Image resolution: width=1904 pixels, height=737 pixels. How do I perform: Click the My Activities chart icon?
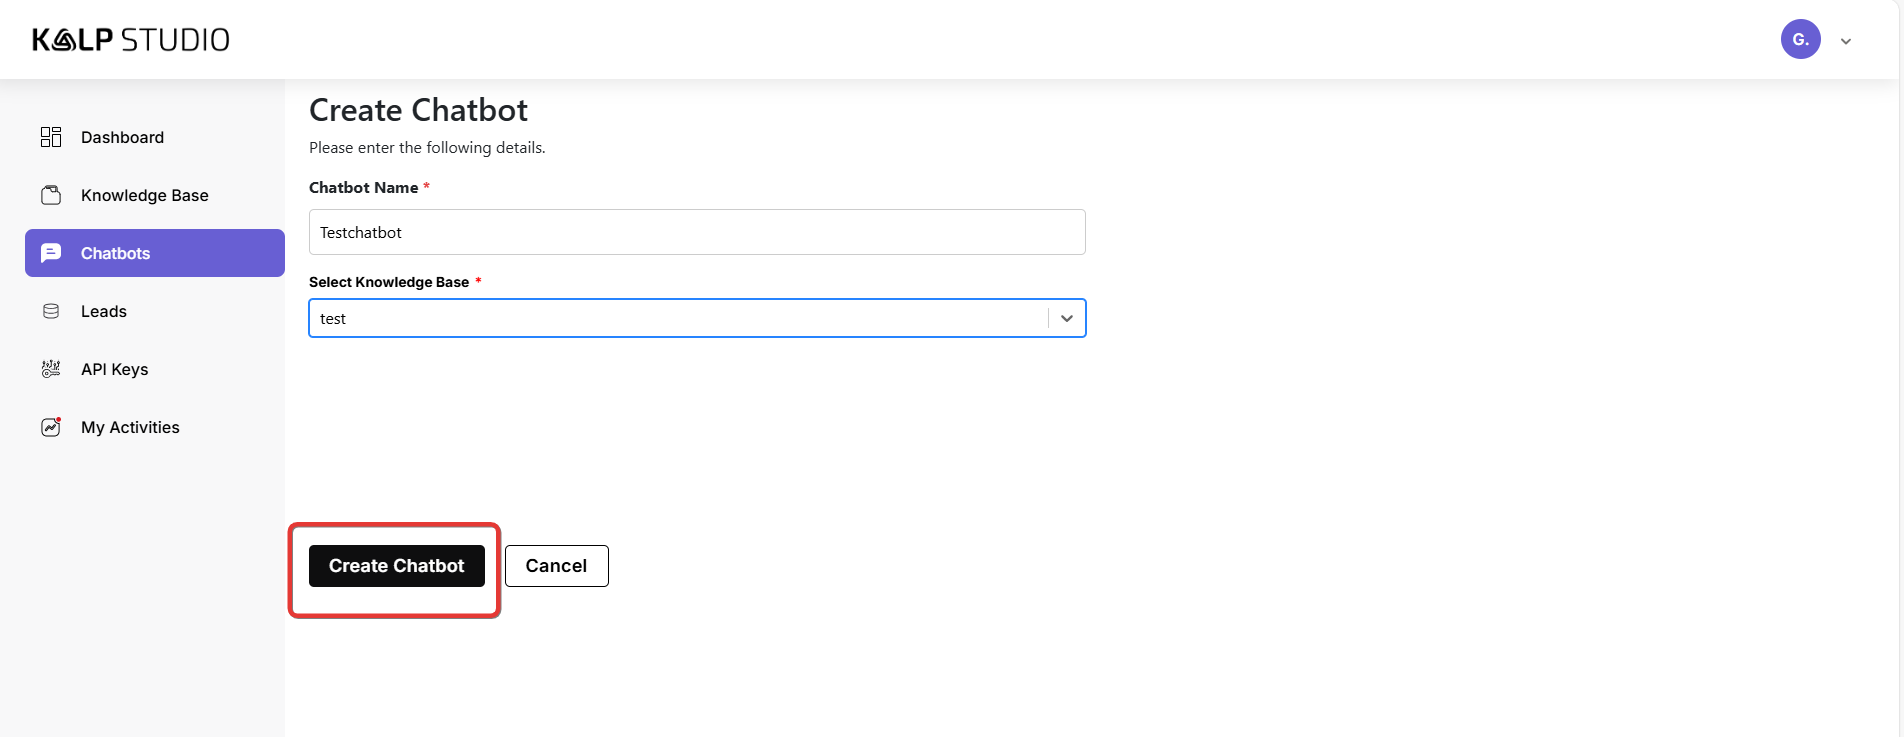51,427
